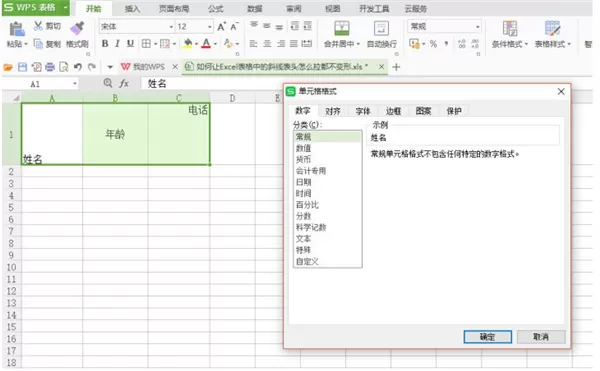Open the 插入 ribbon tab
Image resolution: width=600 pixels, height=371 pixels.
click(x=132, y=9)
